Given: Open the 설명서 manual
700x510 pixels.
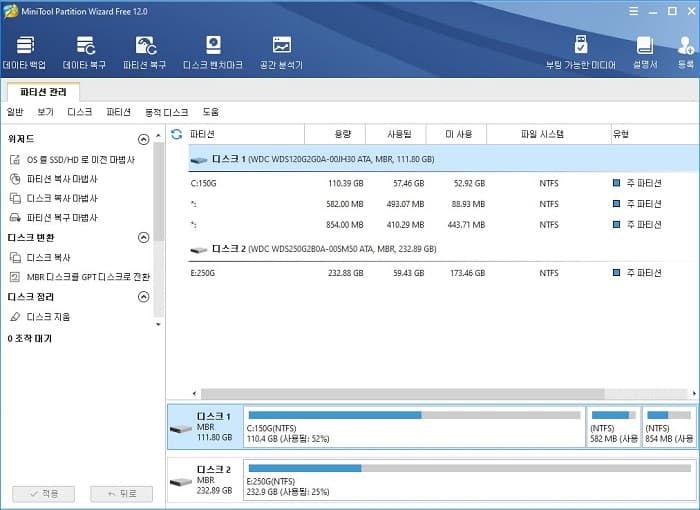Looking at the screenshot, I should [x=645, y=53].
